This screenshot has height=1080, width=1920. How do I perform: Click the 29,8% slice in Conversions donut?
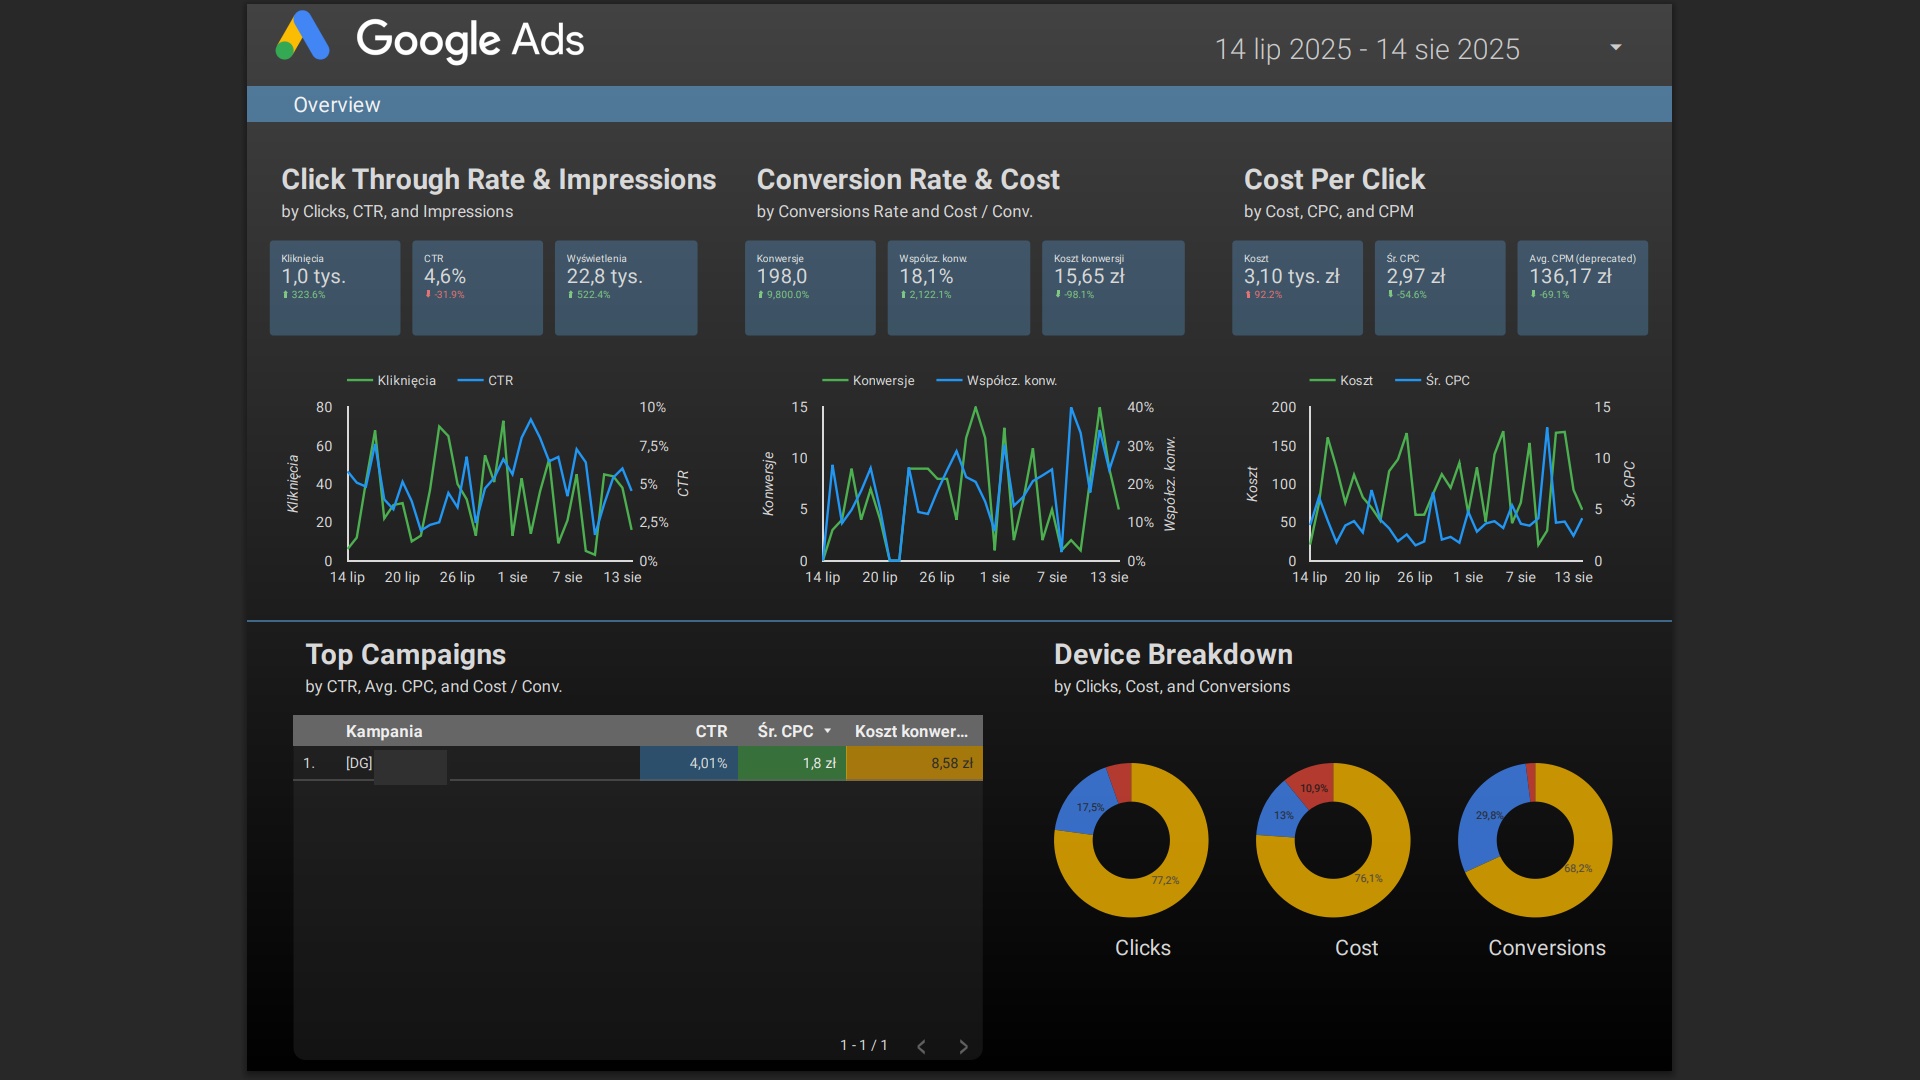coord(1487,816)
